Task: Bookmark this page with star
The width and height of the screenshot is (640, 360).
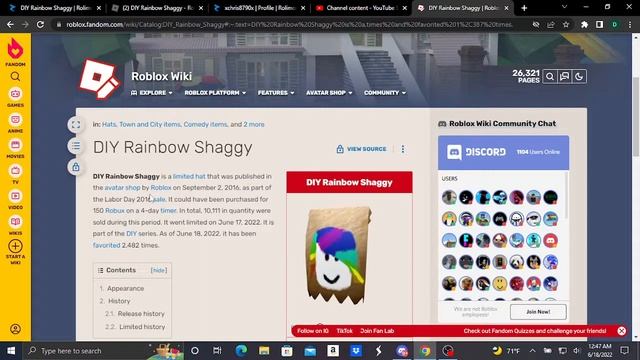Action: (x=566, y=24)
